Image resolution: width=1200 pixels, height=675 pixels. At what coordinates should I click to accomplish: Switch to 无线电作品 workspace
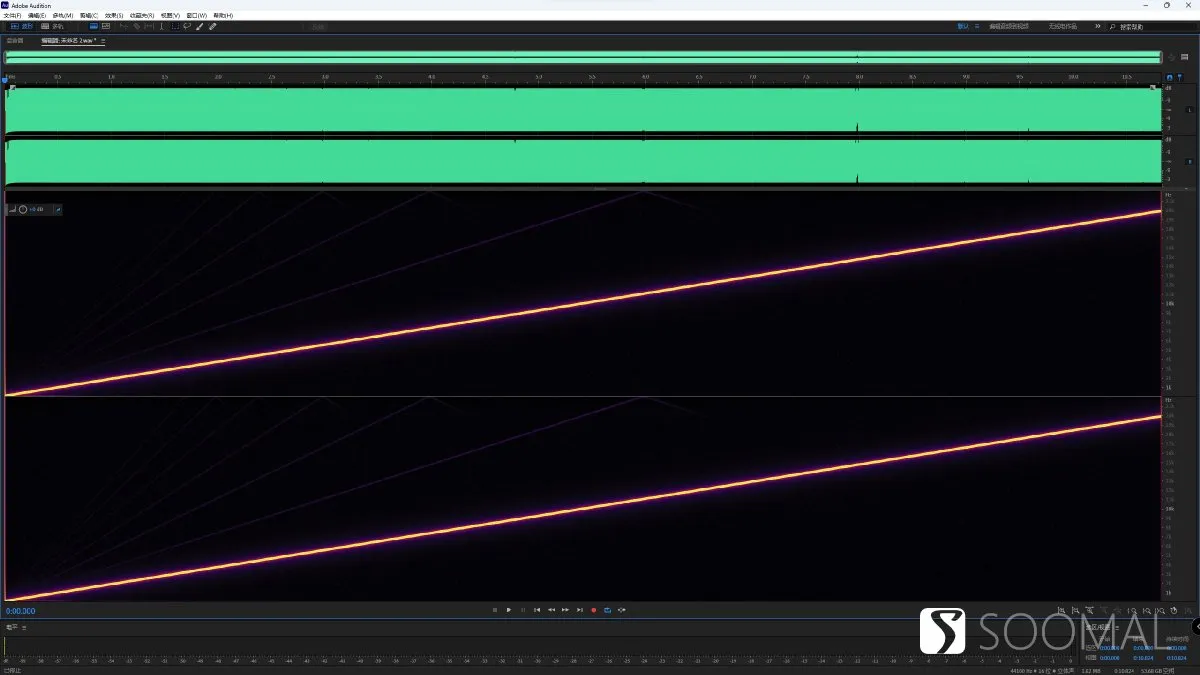tap(1063, 26)
